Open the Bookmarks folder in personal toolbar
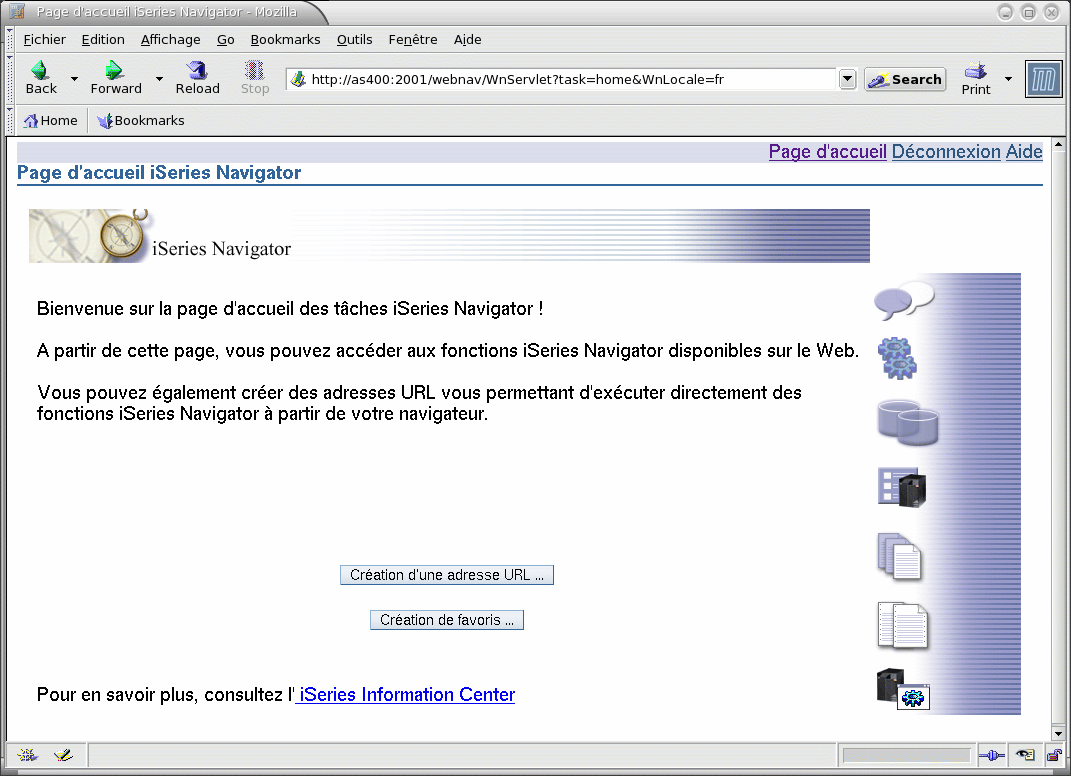Image resolution: width=1071 pixels, height=776 pixels. pyautogui.click(x=141, y=121)
